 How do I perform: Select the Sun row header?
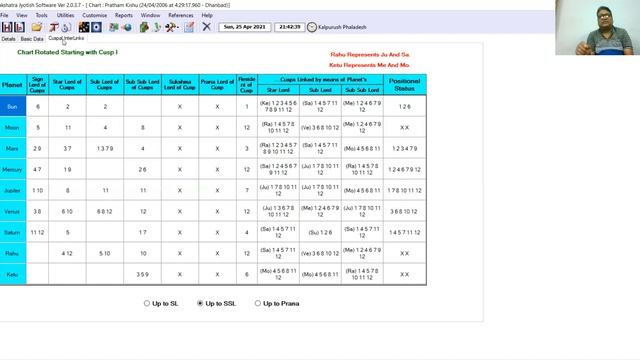point(13,106)
